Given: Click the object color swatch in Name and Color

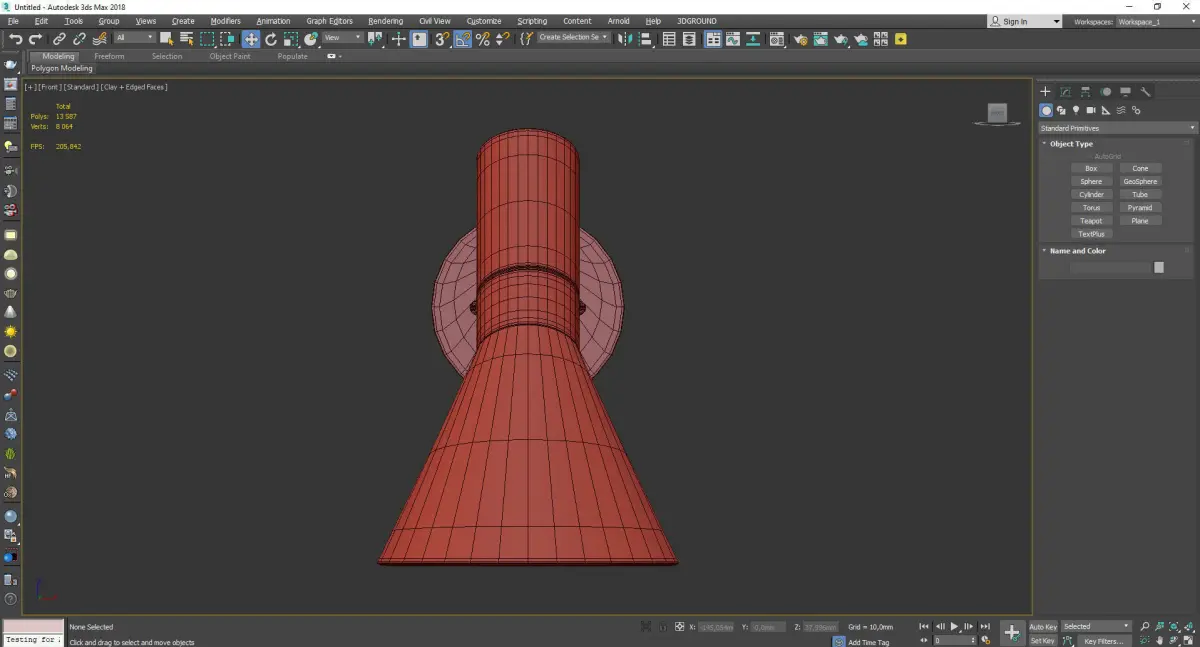Looking at the screenshot, I should [x=1158, y=267].
